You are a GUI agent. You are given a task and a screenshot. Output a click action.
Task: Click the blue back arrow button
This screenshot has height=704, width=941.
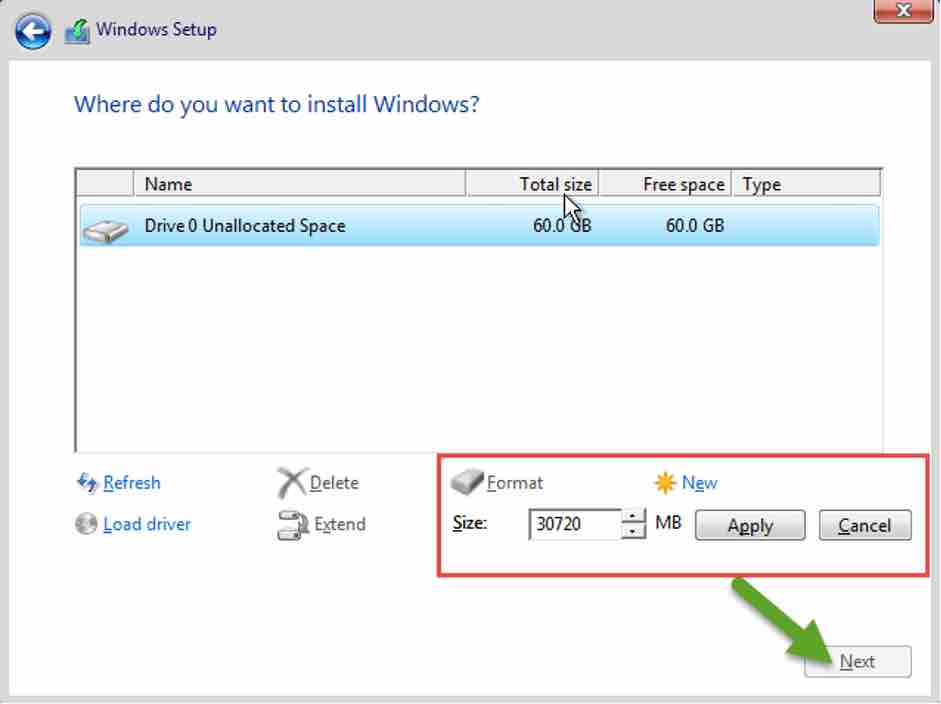pos(33,31)
